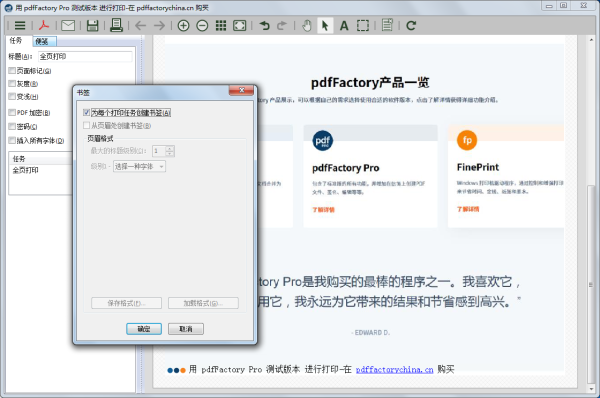Open the 选择一种字体 dropdown
Screen dimensions: 600x398
(139, 166)
